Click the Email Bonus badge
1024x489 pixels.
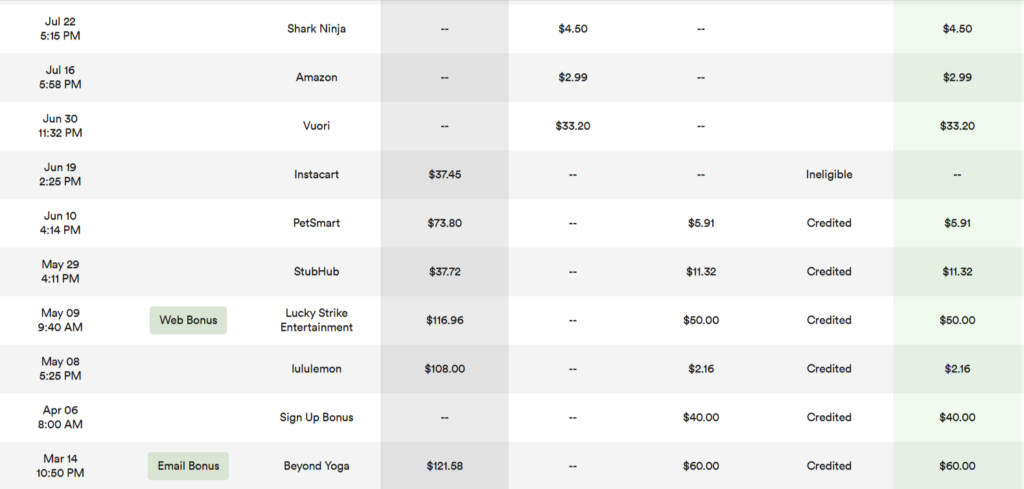(x=188, y=466)
